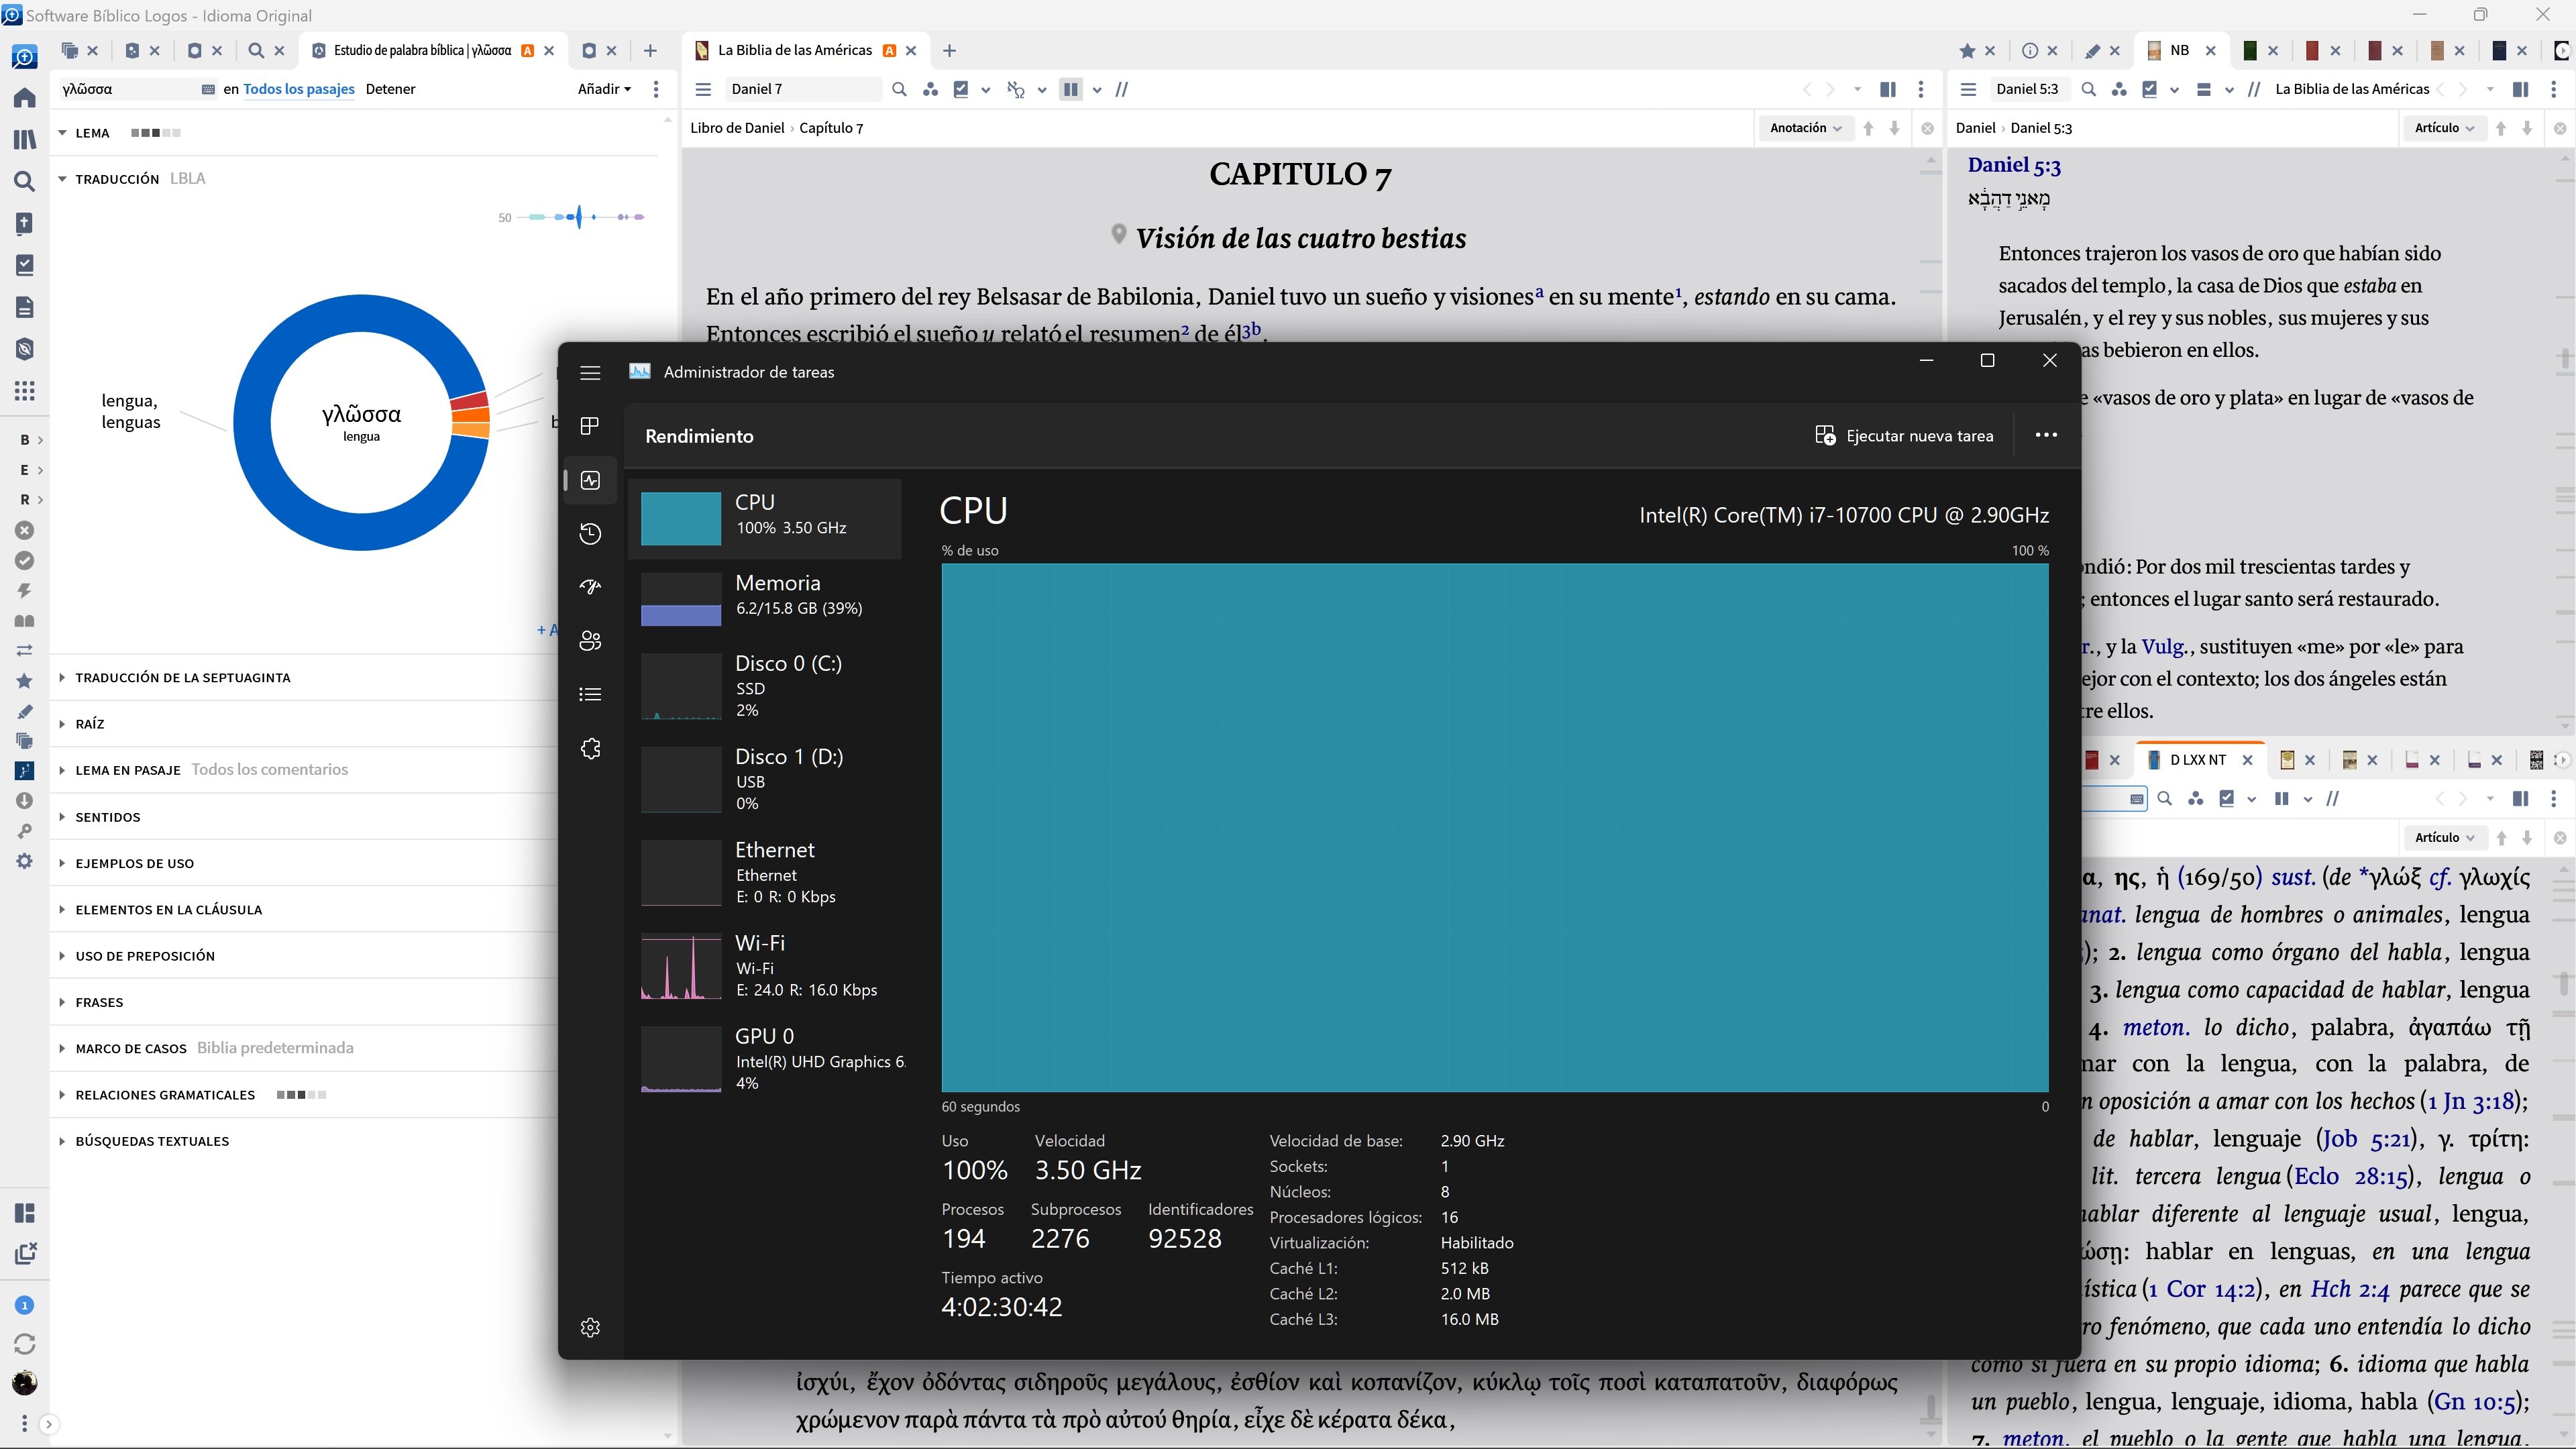2576x1449 pixels.
Task: Collapse the LEMA section
Action: click(62, 132)
